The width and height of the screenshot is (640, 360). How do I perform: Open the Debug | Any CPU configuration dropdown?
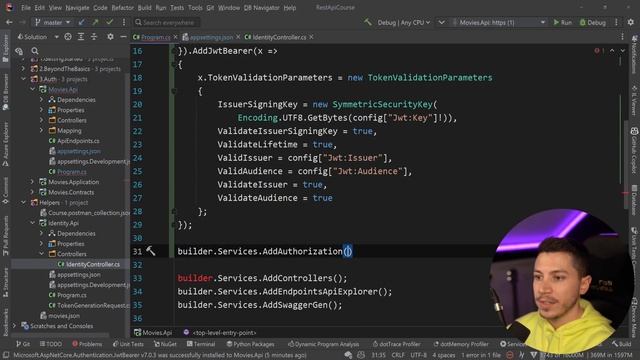pos(403,22)
